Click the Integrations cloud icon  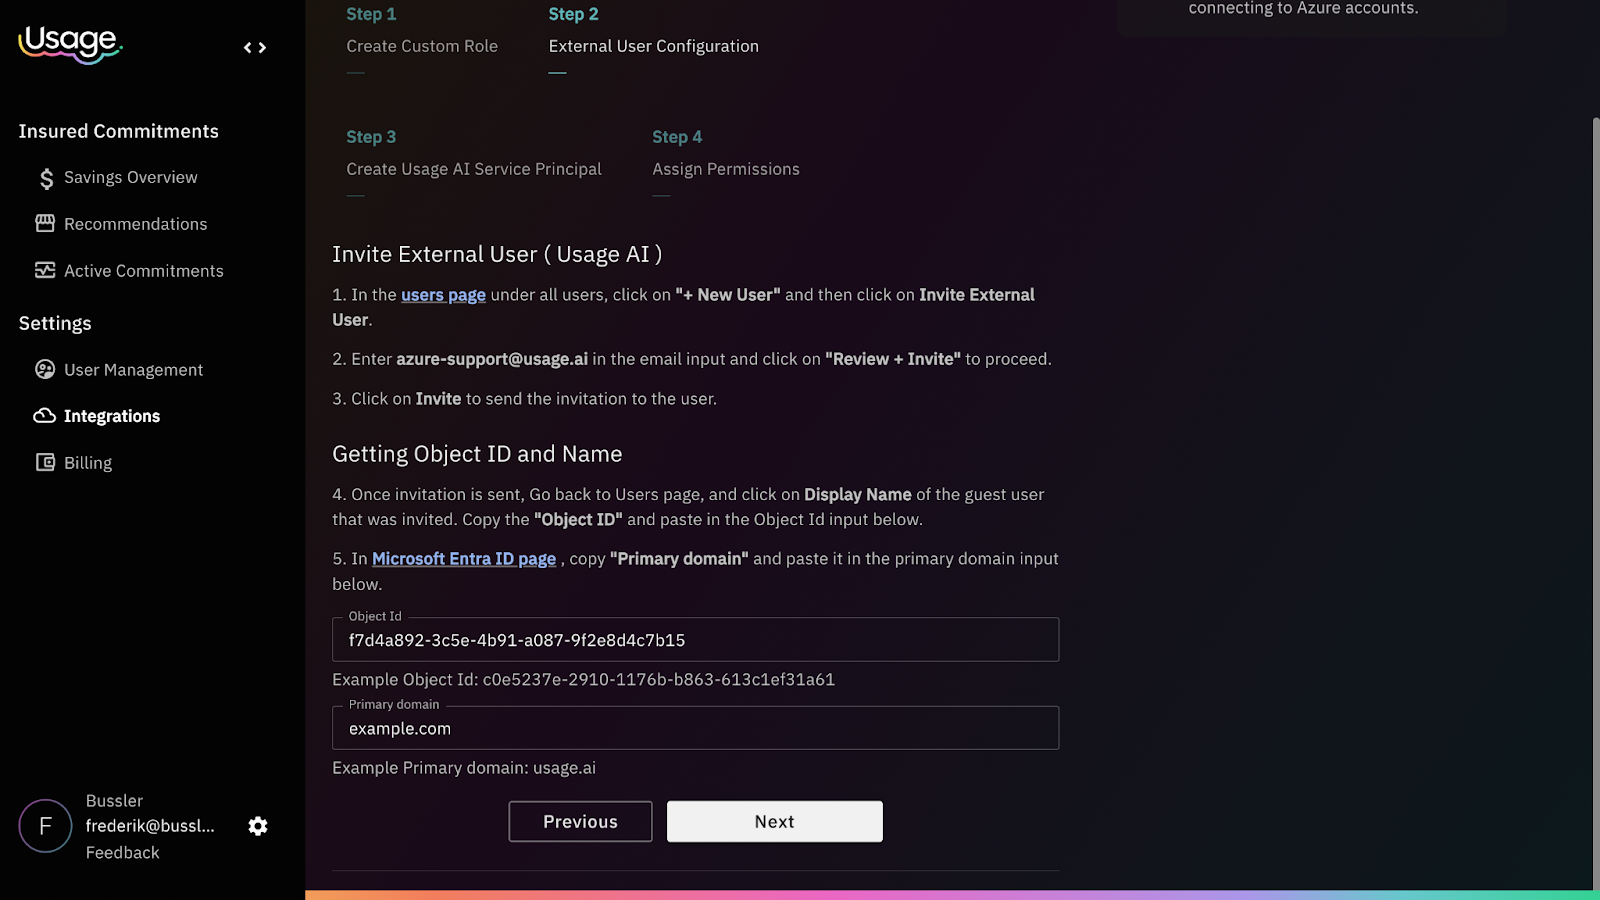pyautogui.click(x=45, y=415)
